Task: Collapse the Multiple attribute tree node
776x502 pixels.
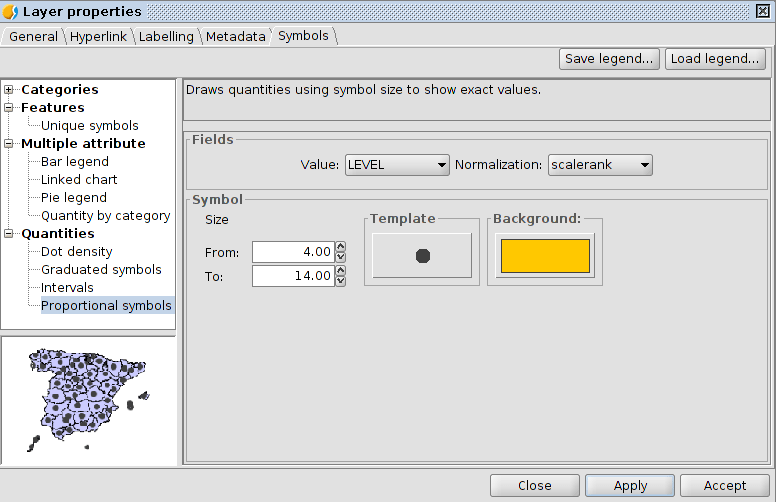Action: pyautogui.click(x=9, y=144)
